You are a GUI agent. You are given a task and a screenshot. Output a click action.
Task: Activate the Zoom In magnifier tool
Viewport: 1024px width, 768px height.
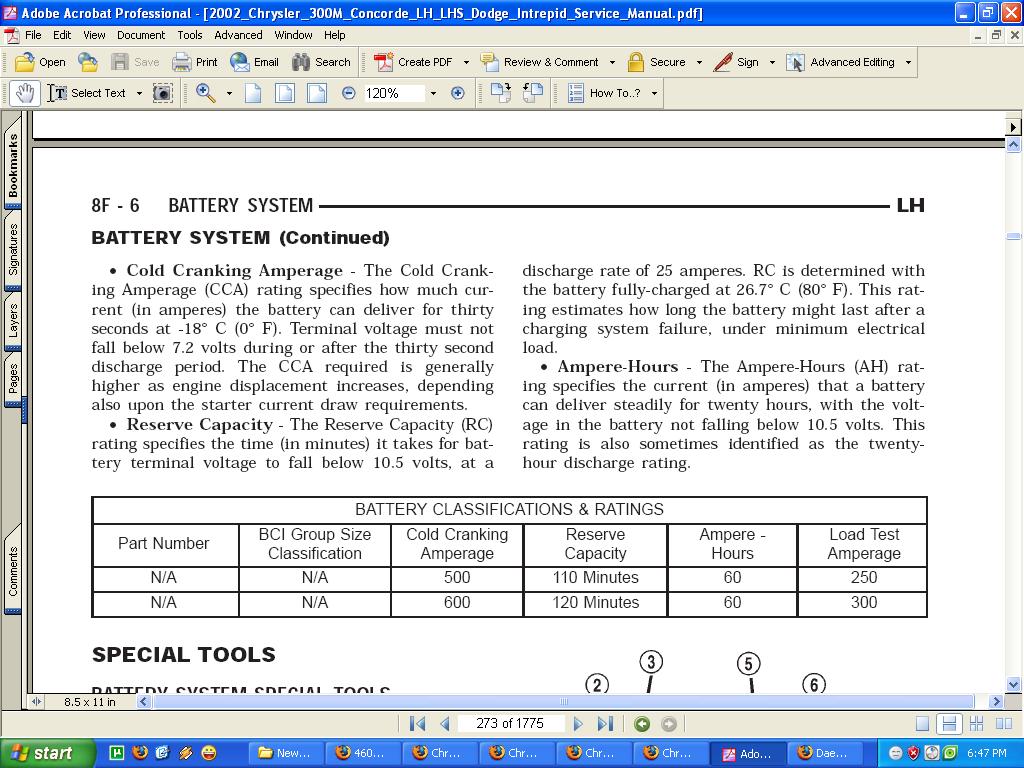point(205,93)
